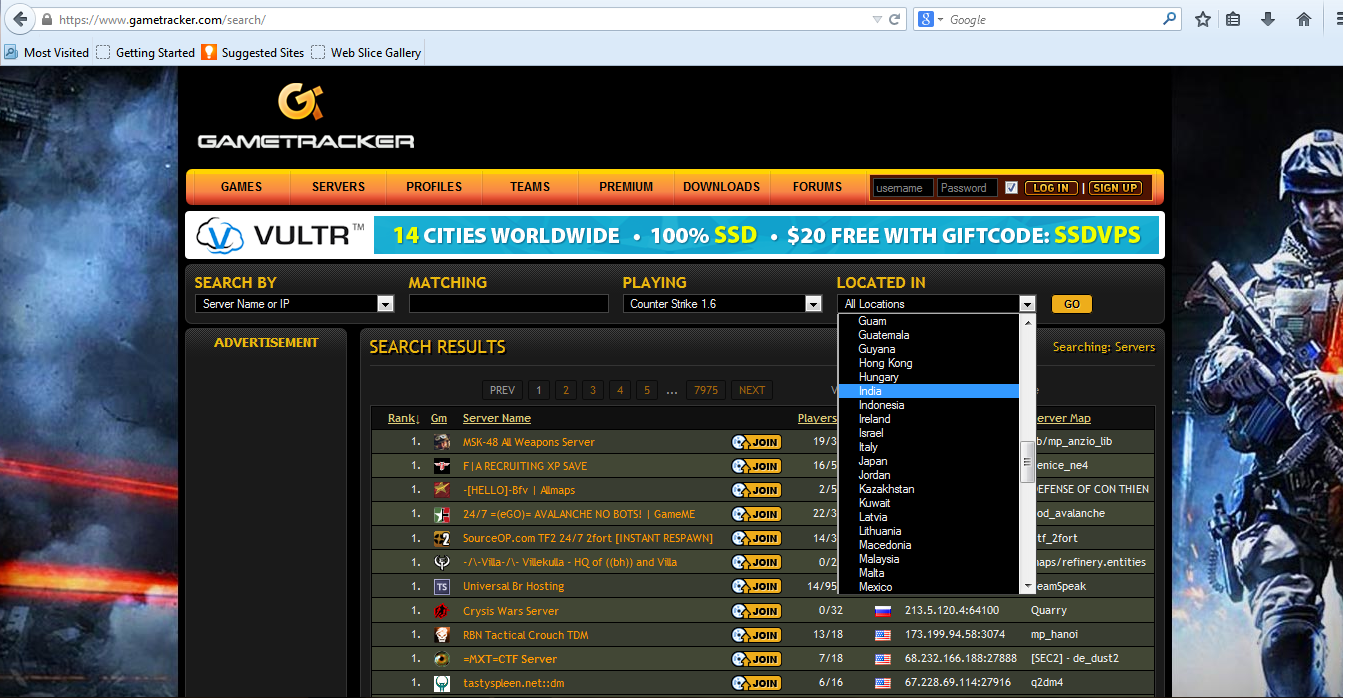The height and width of the screenshot is (698, 1366).
Task: Open Web Slice Gallery bookmark
Action: tap(366, 53)
